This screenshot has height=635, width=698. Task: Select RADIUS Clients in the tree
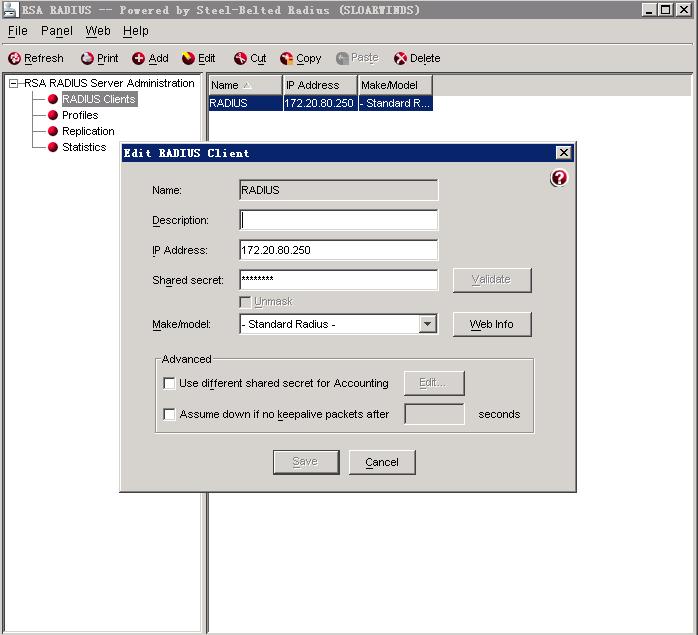pyautogui.click(x=99, y=99)
